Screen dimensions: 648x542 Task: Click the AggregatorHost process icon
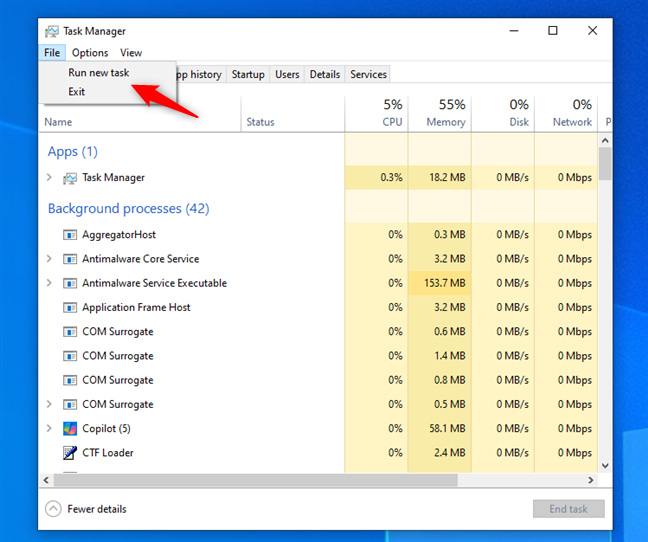(x=69, y=235)
